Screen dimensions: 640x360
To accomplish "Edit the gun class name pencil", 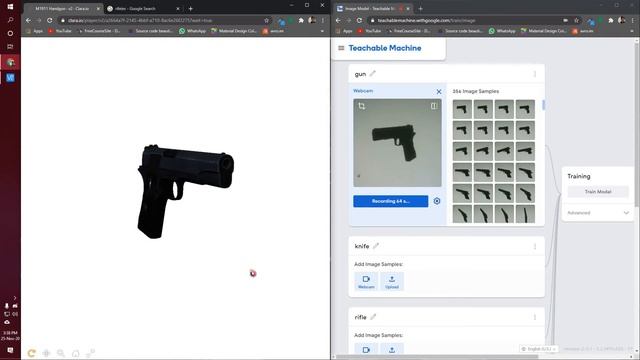I will tap(373, 73).
